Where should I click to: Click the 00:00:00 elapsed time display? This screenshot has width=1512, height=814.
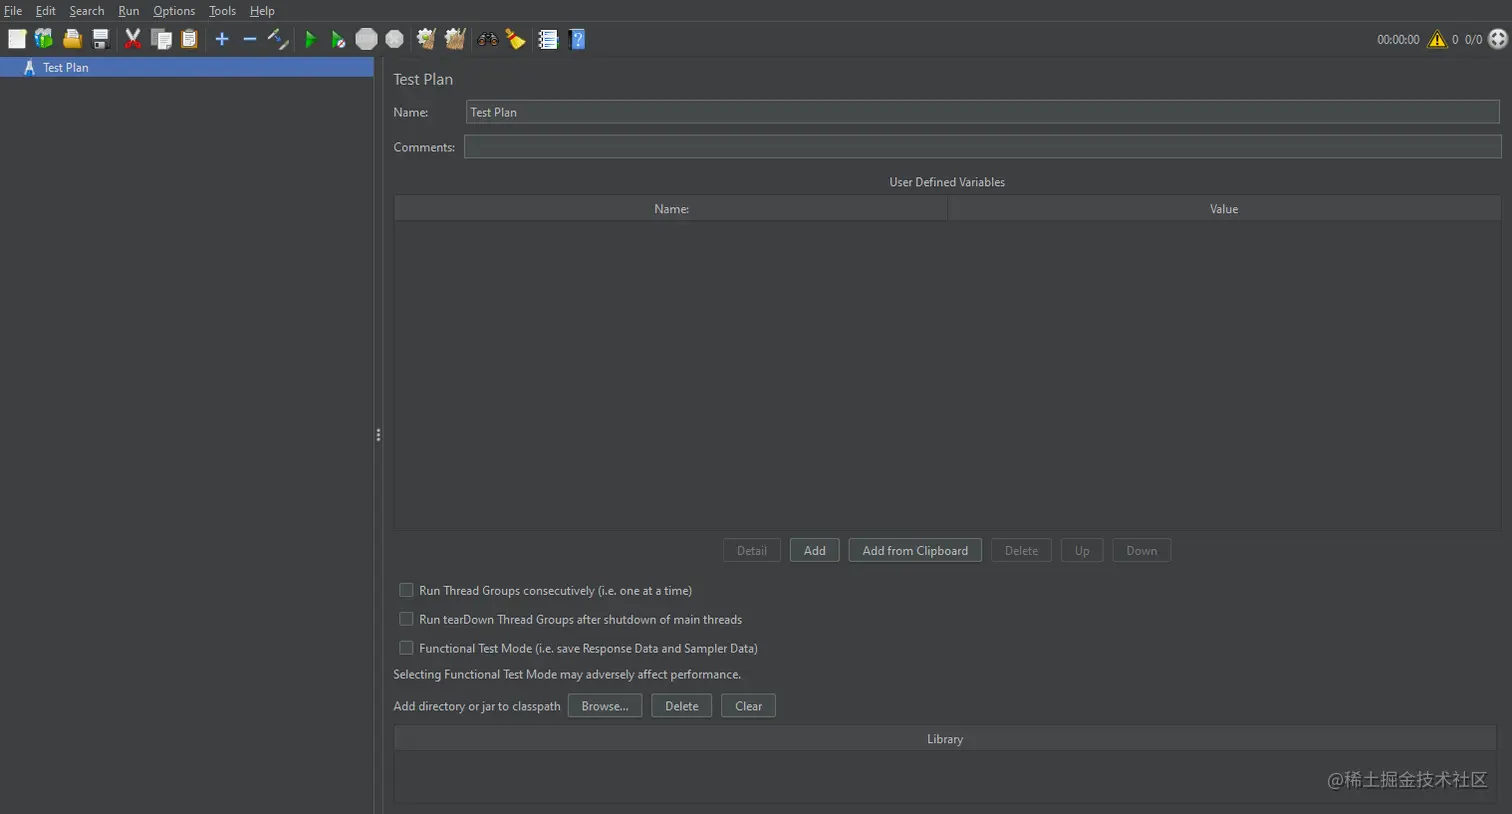[1398, 40]
